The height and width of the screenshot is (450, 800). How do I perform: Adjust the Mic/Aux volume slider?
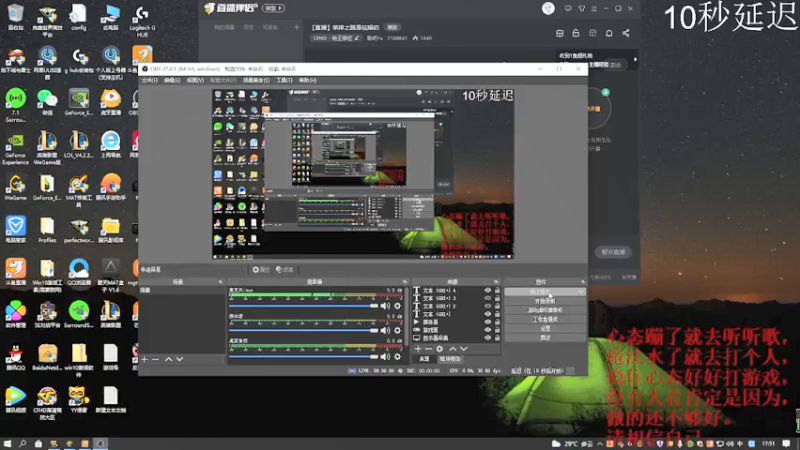[x=304, y=306]
